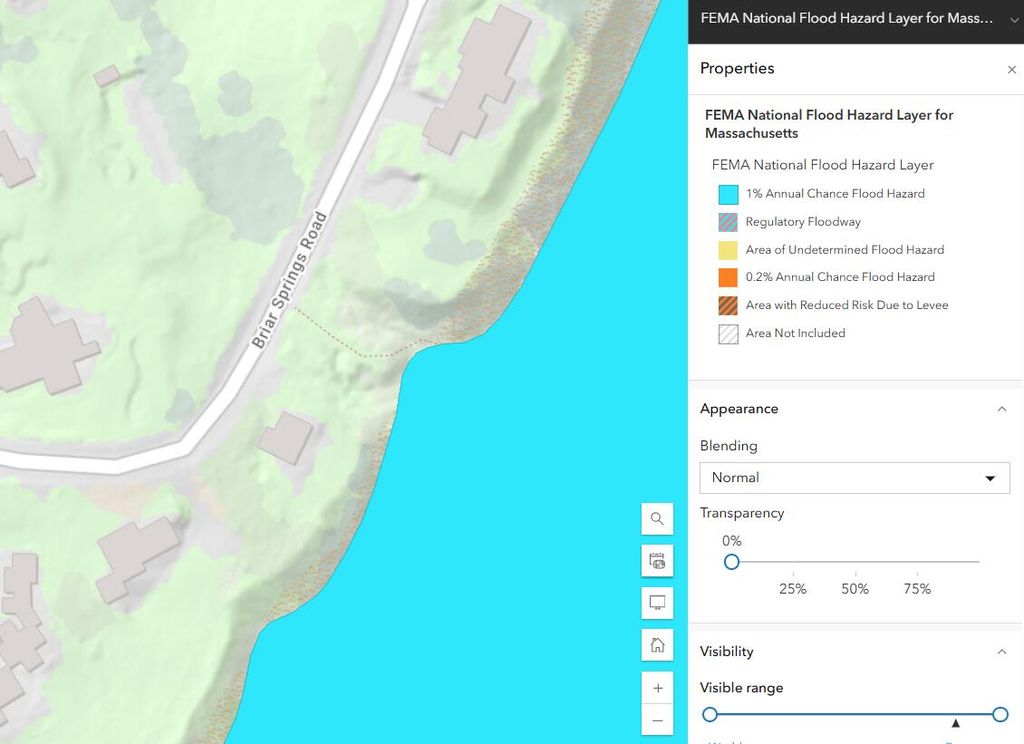Click the 0.2% Annual Chance Flood Hazard swatch

(x=728, y=278)
